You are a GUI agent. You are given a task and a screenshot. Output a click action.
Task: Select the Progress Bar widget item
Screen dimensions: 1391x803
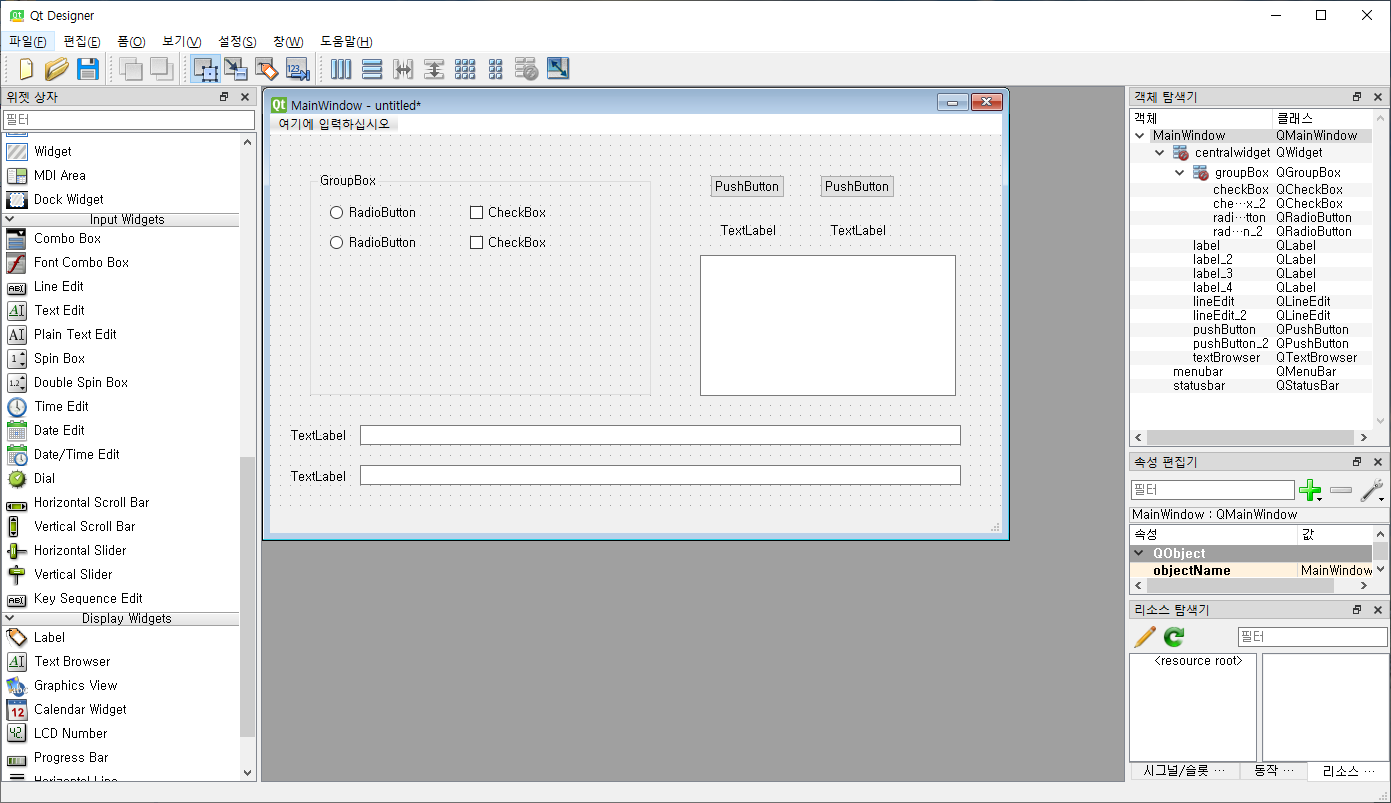(71, 757)
